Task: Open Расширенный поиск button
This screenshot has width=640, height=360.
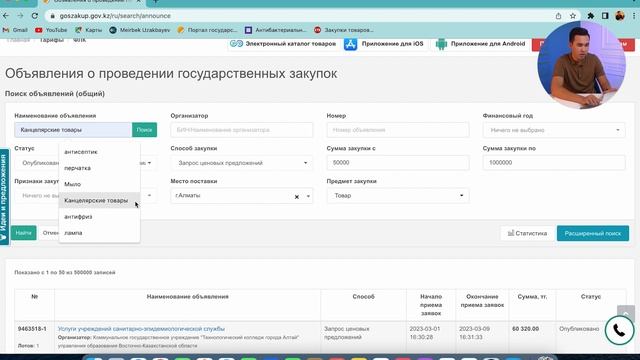Action: 593,233
